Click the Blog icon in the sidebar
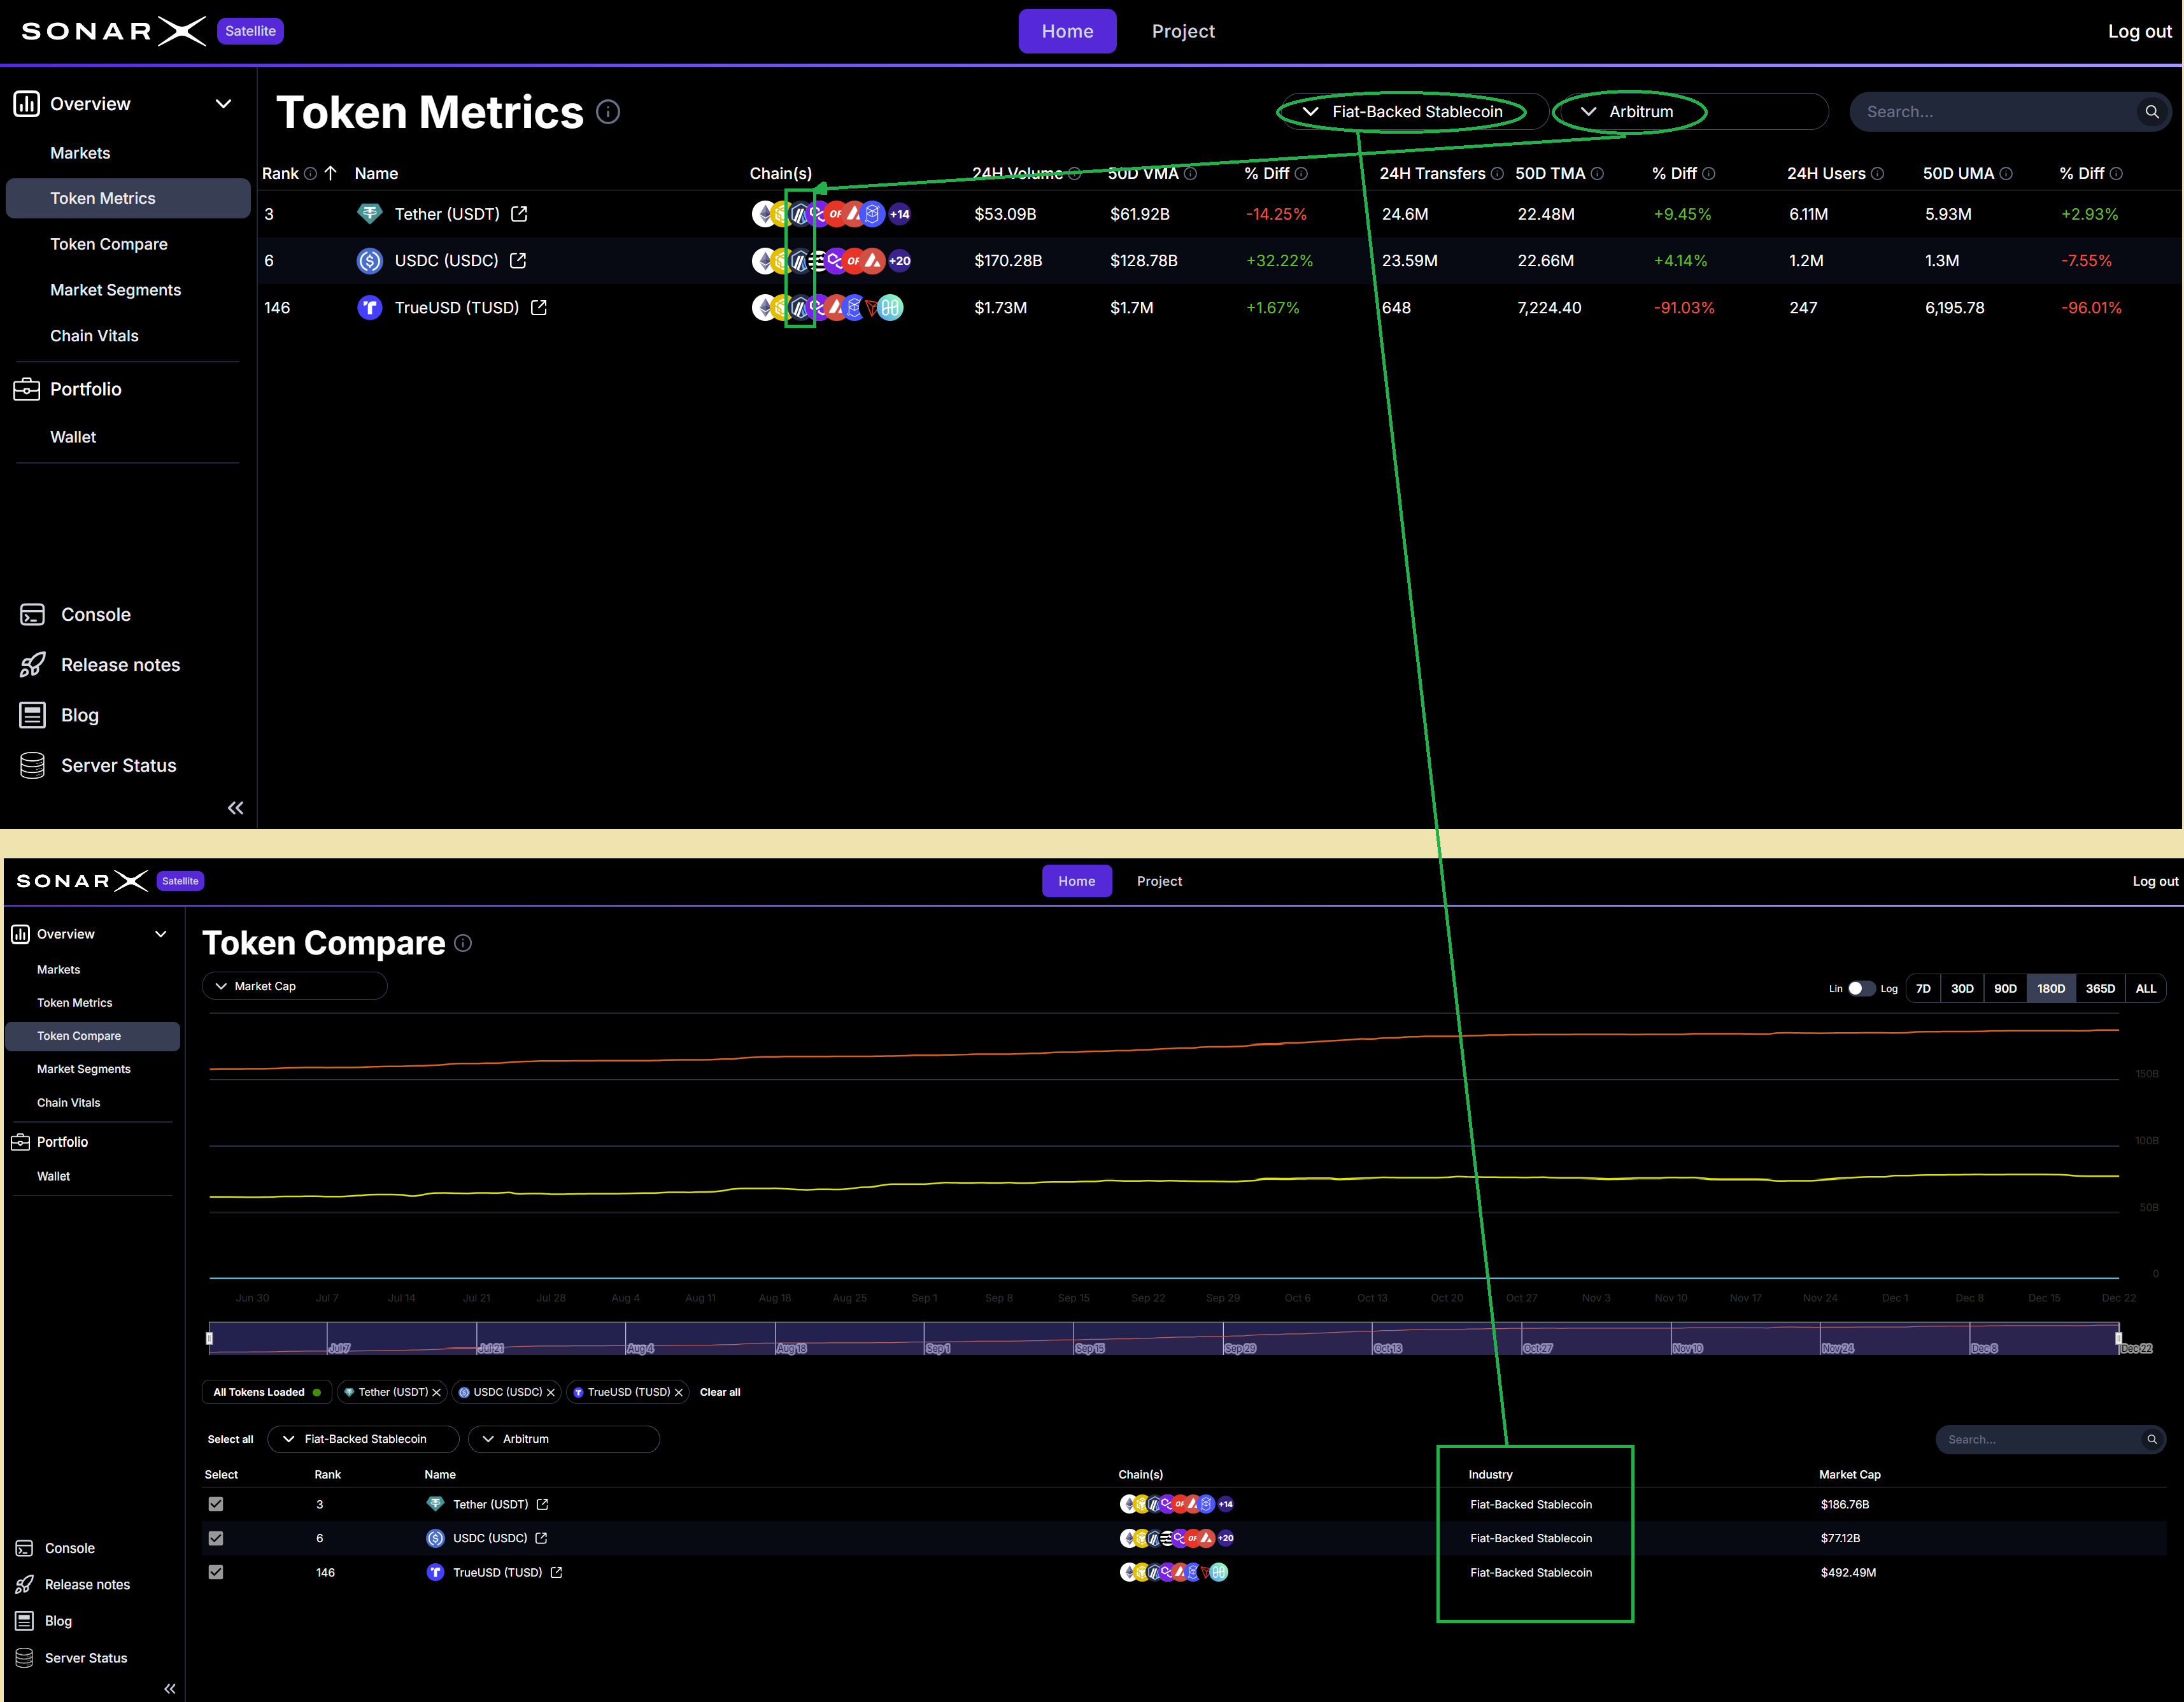The image size is (2184, 1702). point(32,715)
